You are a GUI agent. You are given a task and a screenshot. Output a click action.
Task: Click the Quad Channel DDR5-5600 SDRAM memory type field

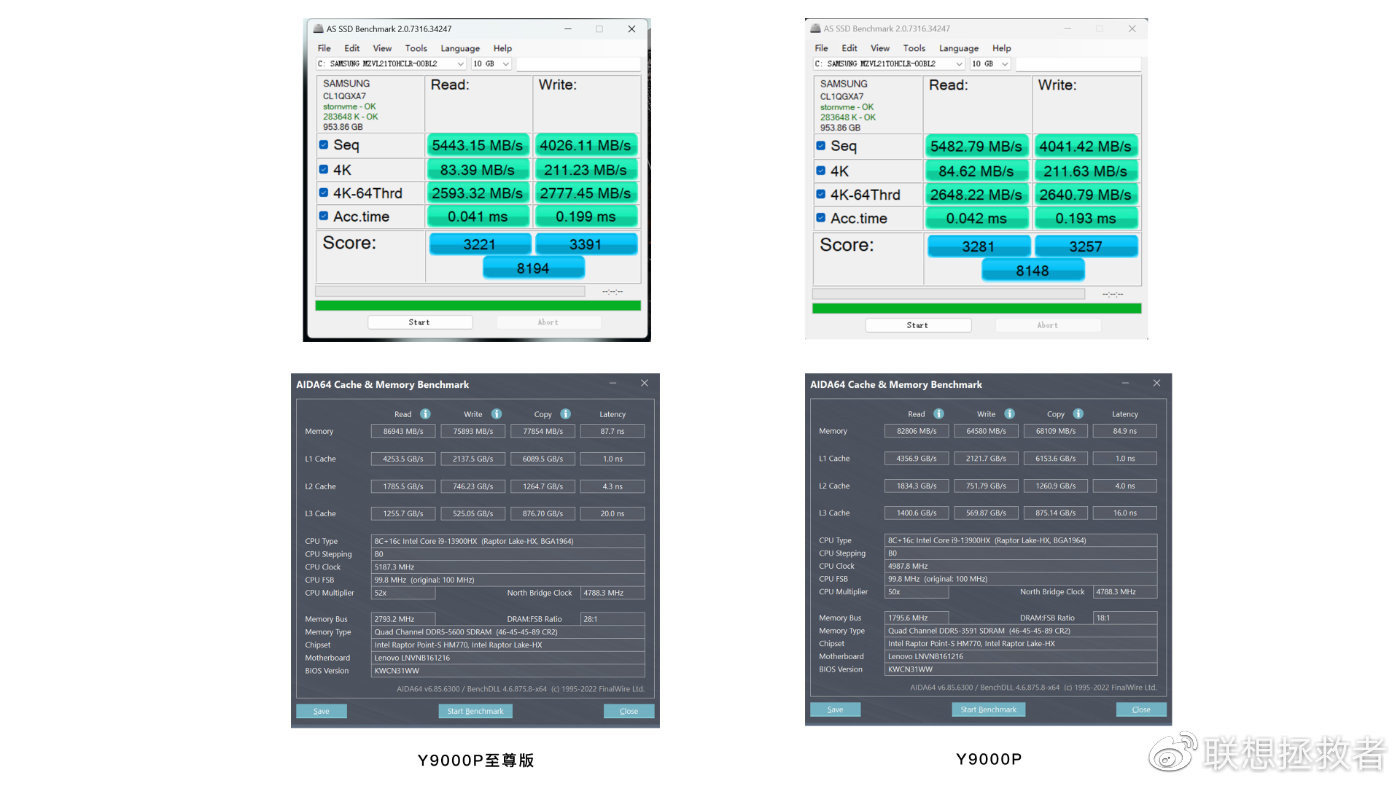[x=508, y=632]
